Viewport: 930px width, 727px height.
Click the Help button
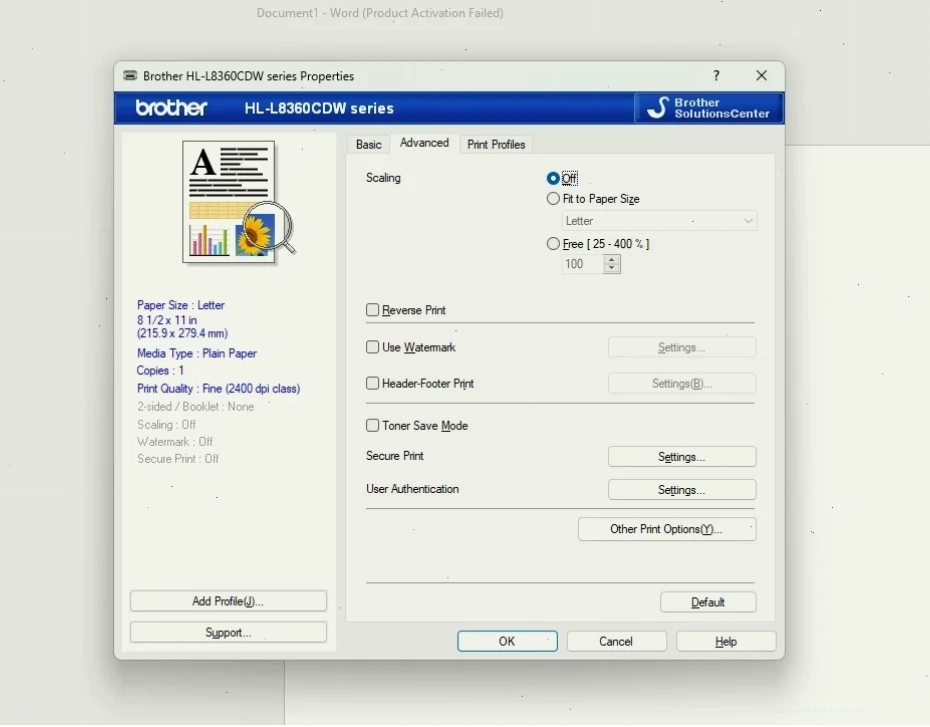coord(726,641)
